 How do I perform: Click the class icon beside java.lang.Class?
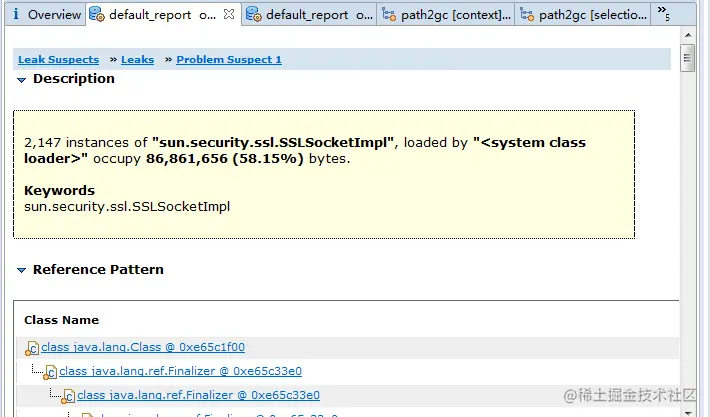[32, 349]
